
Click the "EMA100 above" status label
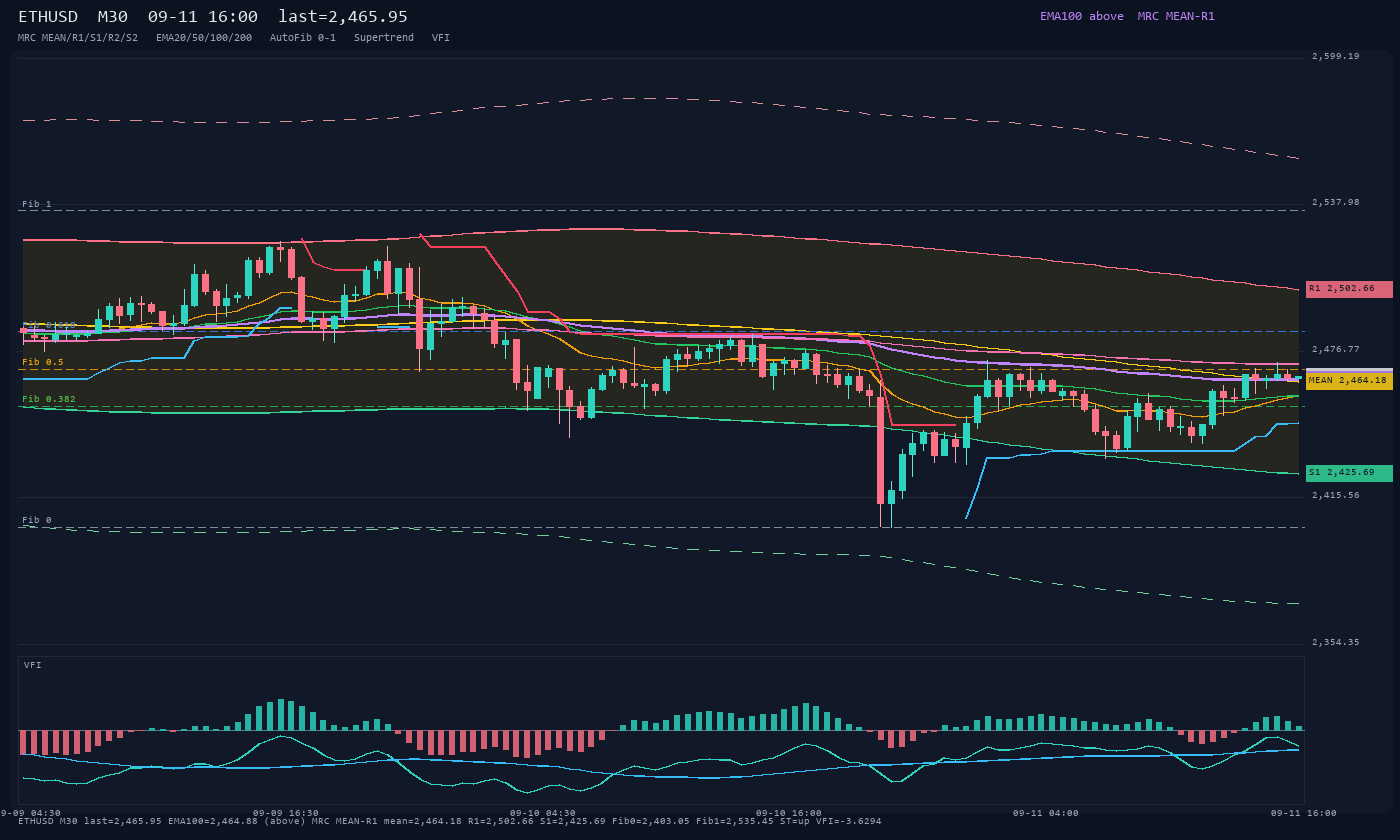point(1081,16)
